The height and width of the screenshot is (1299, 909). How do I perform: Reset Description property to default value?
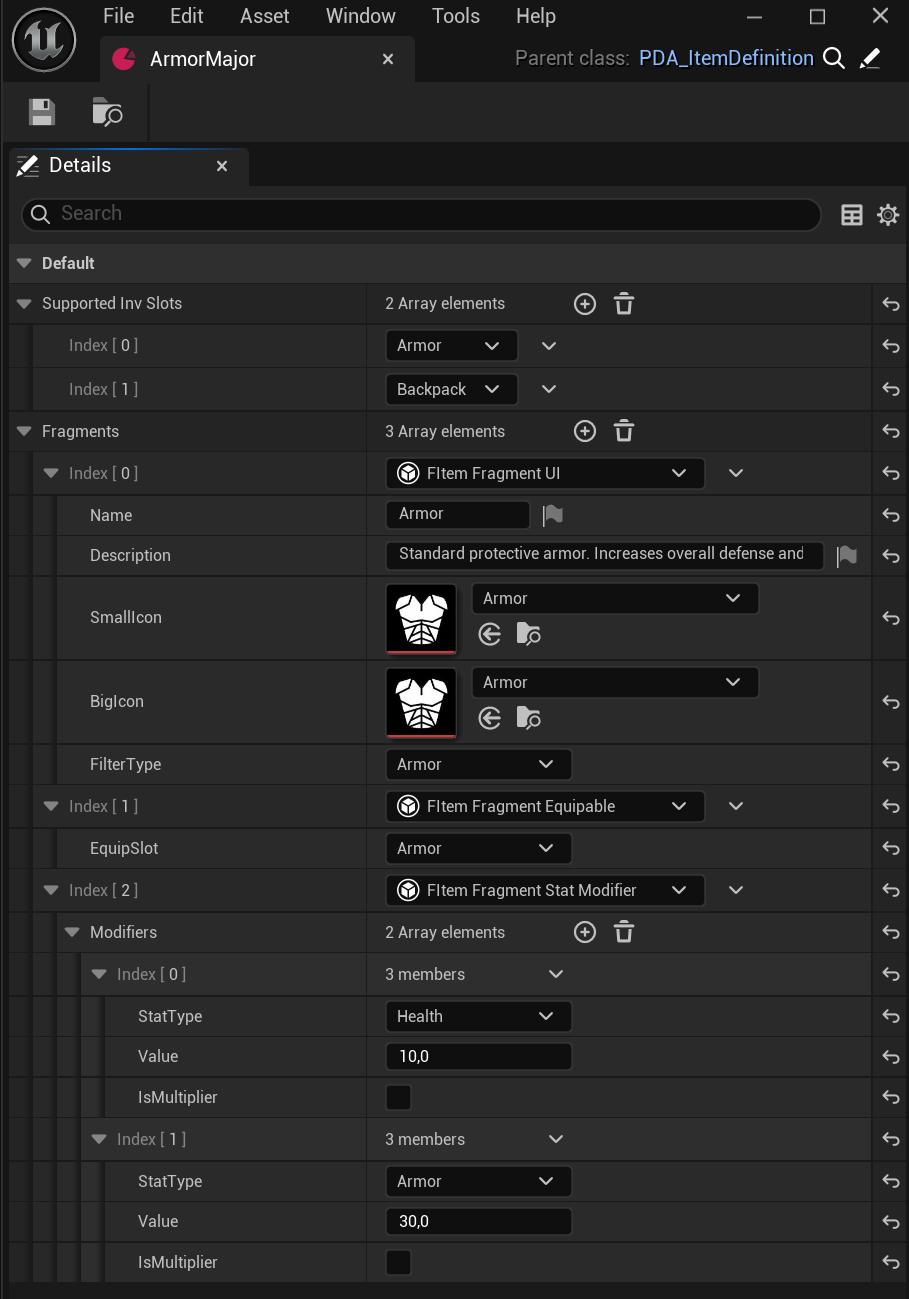890,557
